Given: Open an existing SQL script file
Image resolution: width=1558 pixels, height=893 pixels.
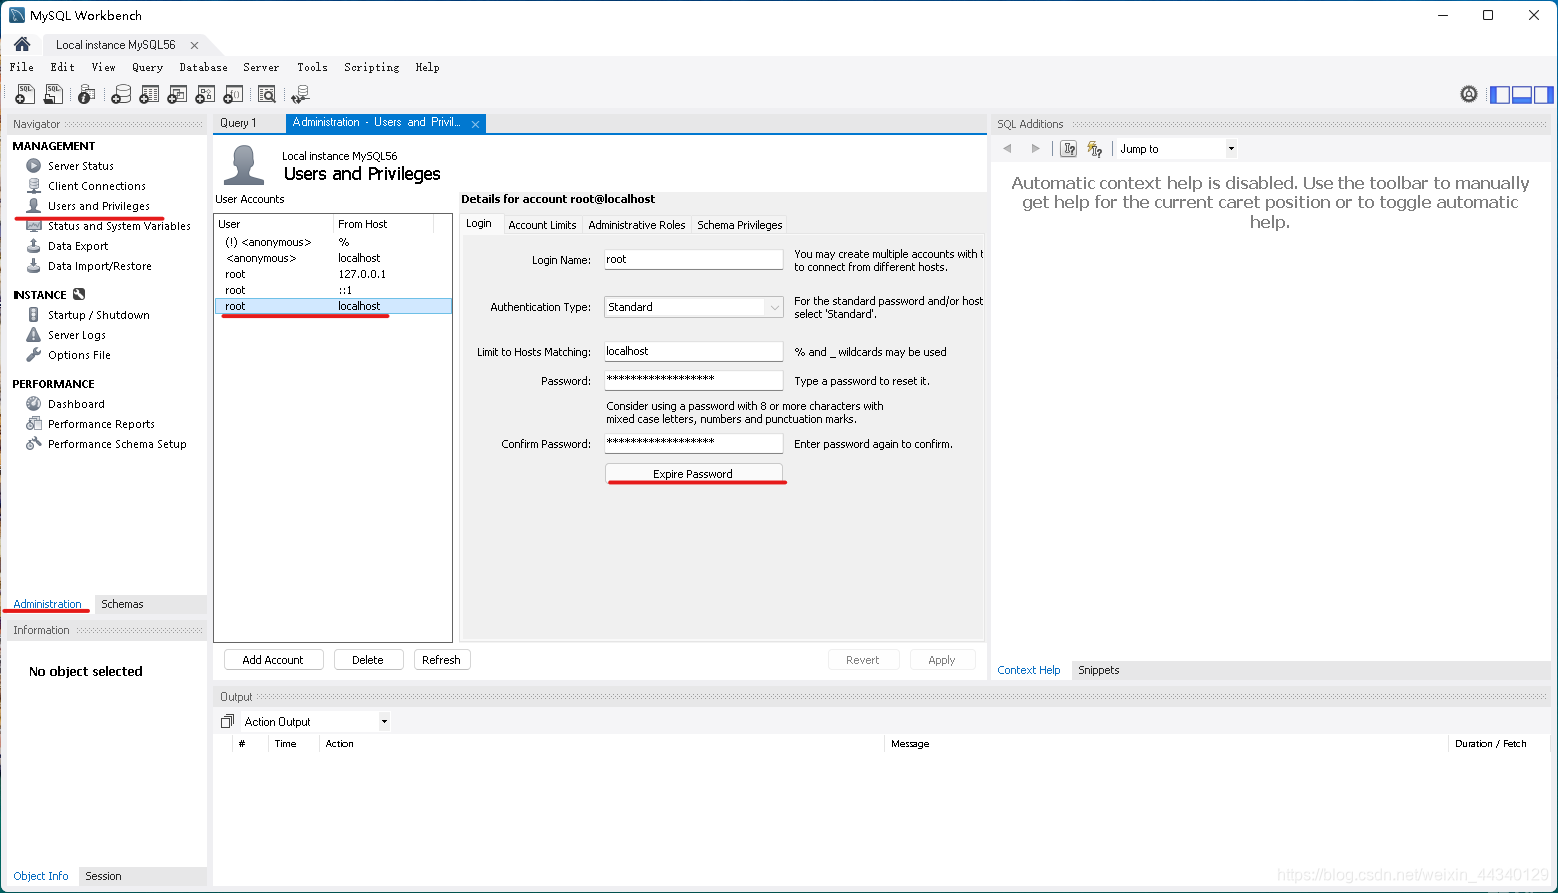Looking at the screenshot, I should pyautogui.click(x=52, y=94).
